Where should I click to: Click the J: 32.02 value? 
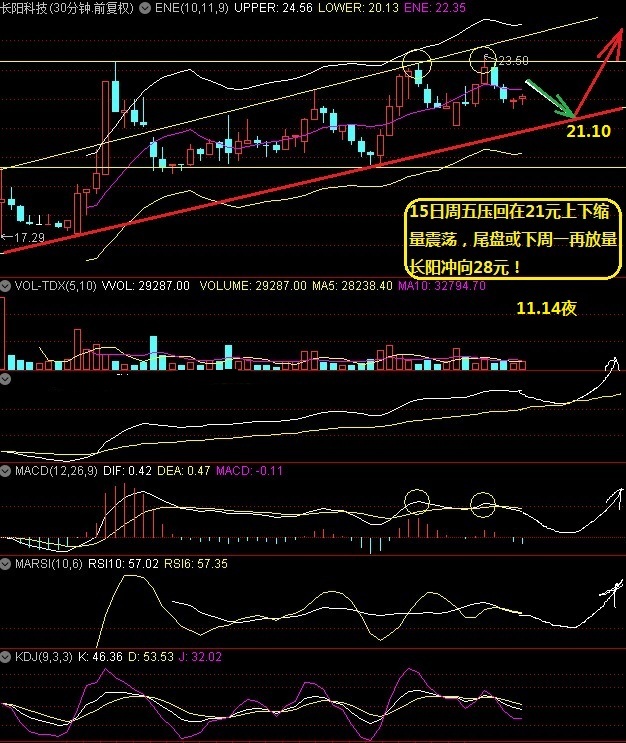coord(200,657)
